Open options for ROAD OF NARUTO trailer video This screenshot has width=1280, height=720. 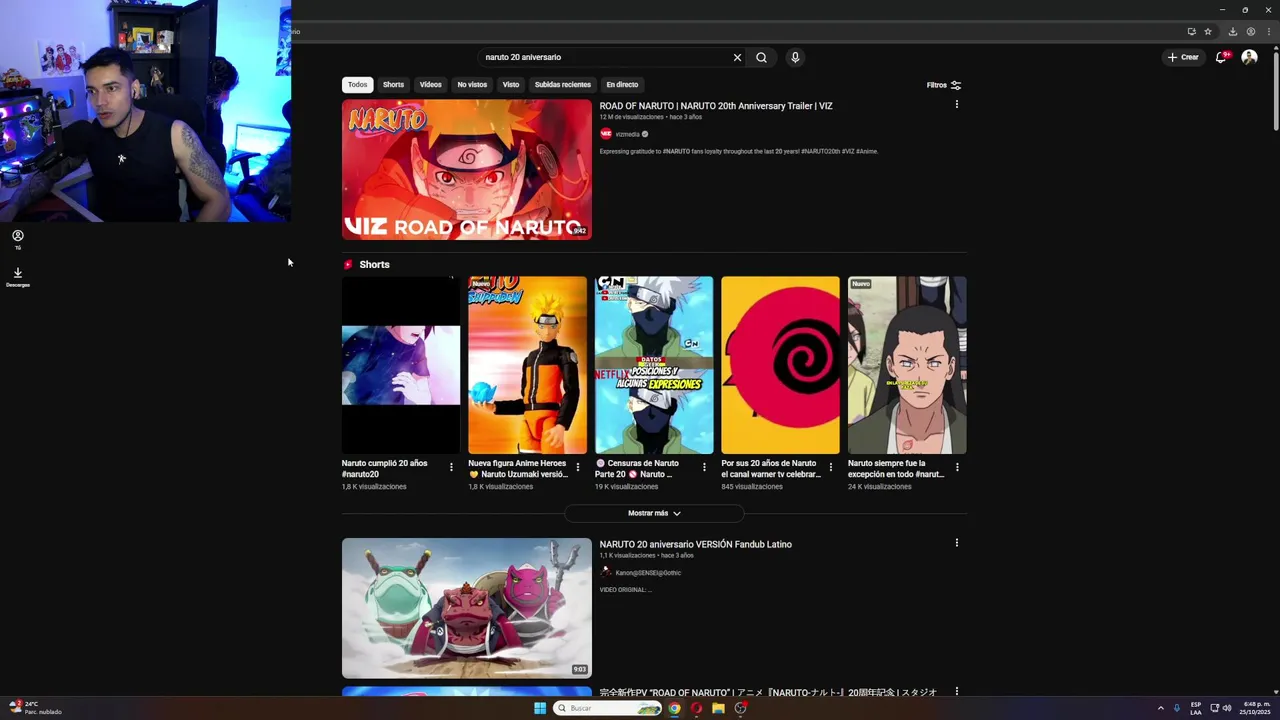956,104
